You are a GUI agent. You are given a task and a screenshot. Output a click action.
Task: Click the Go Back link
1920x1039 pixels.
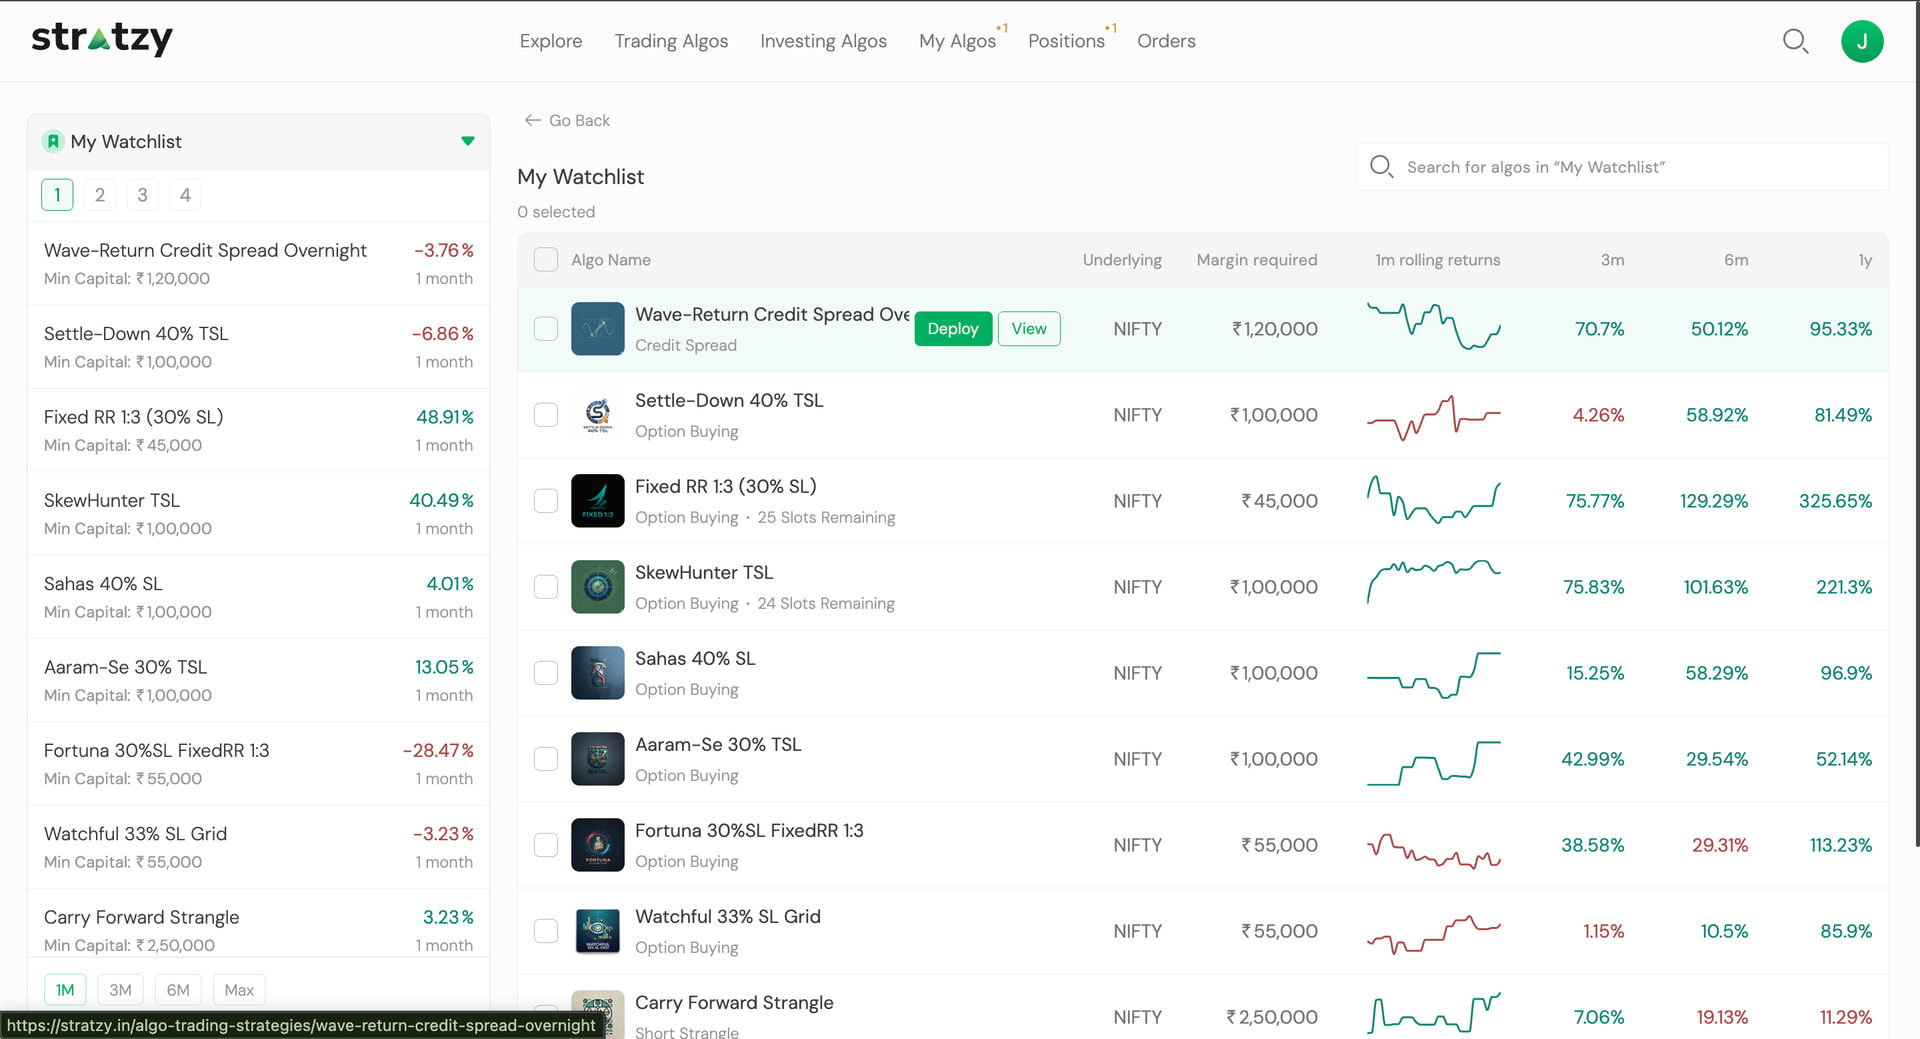[x=567, y=120]
